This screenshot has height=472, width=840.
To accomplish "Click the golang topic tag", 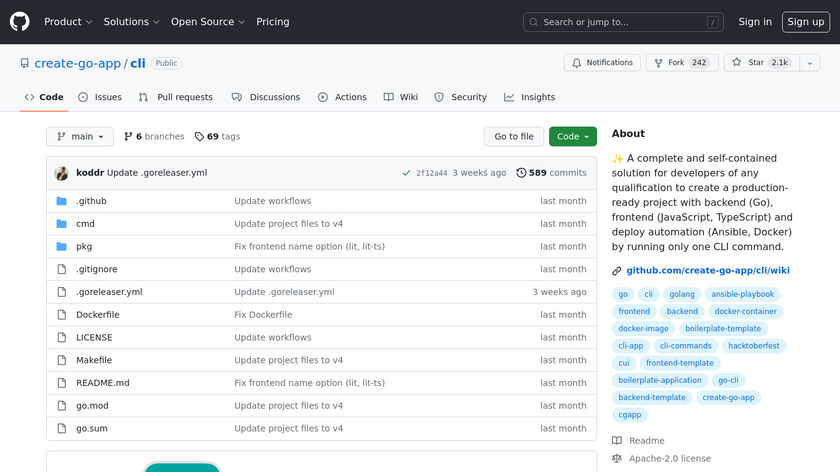I will [x=681, y=294].
